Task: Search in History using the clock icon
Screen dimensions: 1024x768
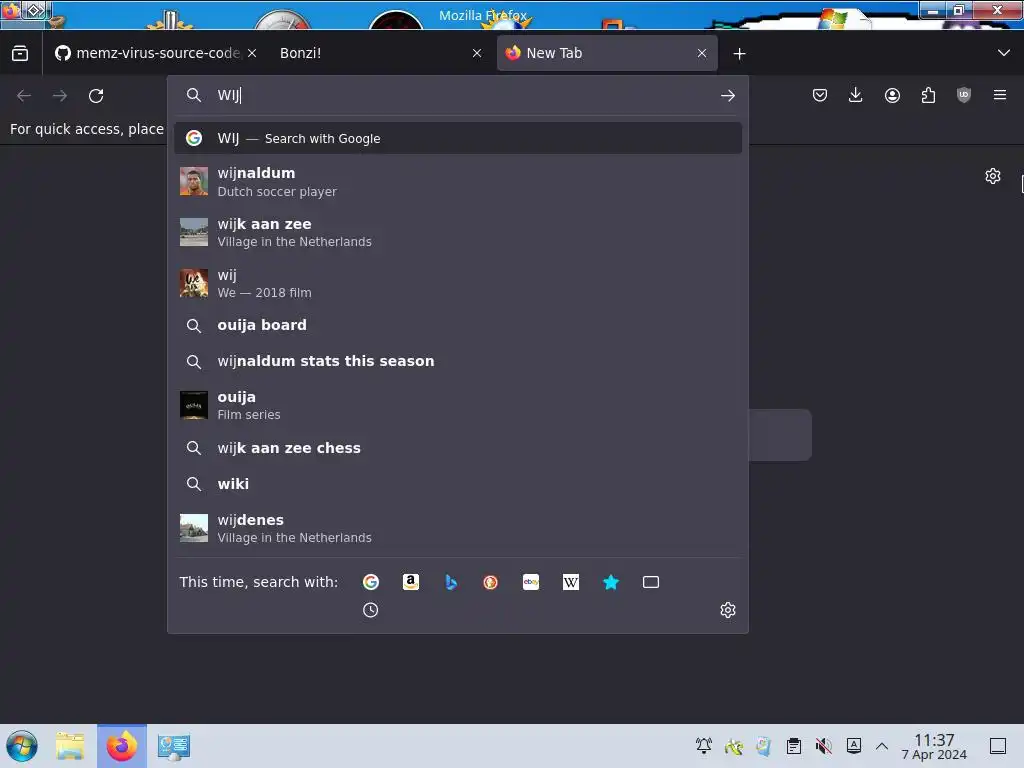Action: coord(370,610)
